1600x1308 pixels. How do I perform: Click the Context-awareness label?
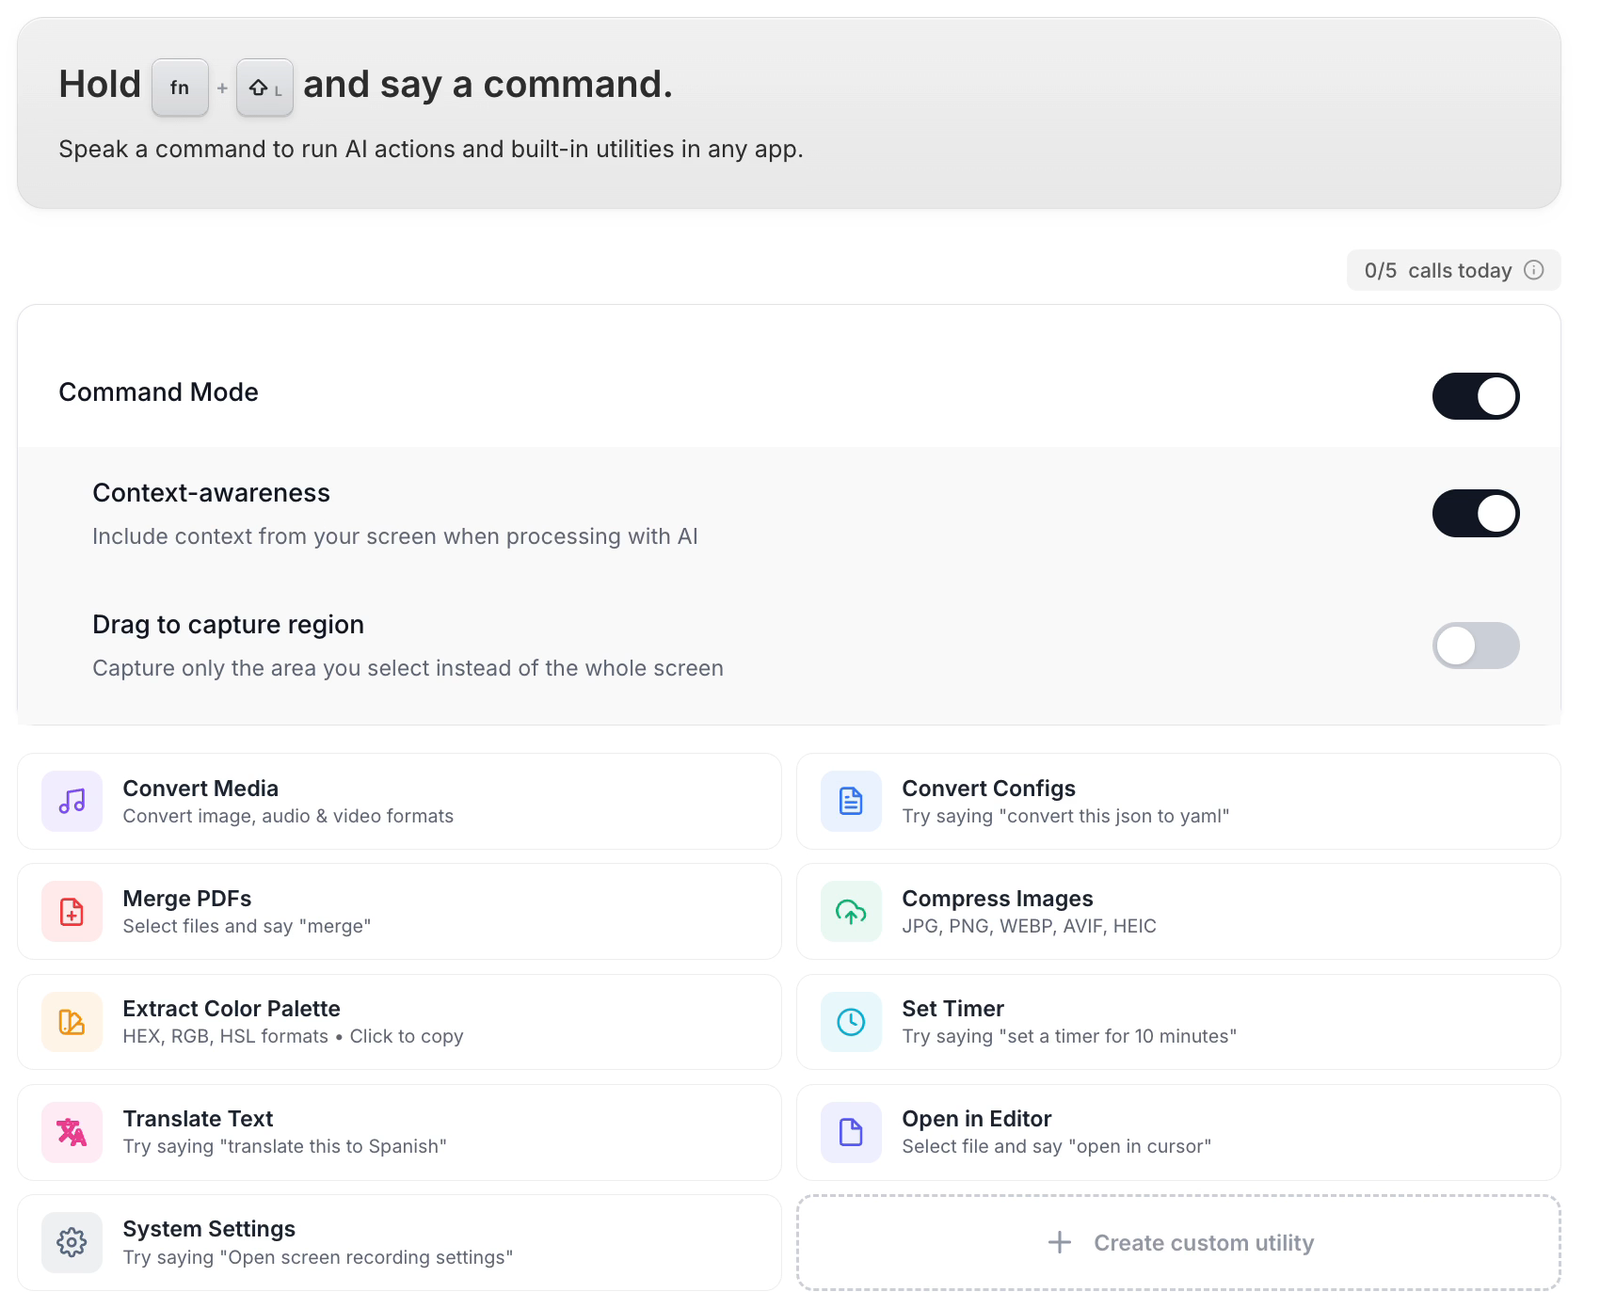pos(211,493)
